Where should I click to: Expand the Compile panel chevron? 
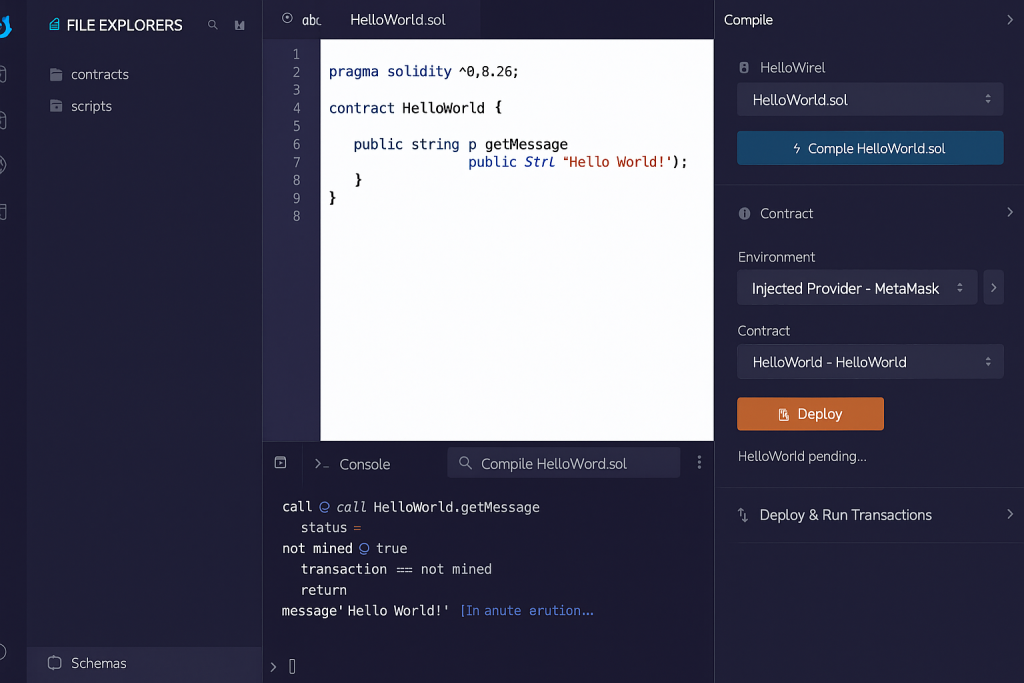coord(1010,20)
